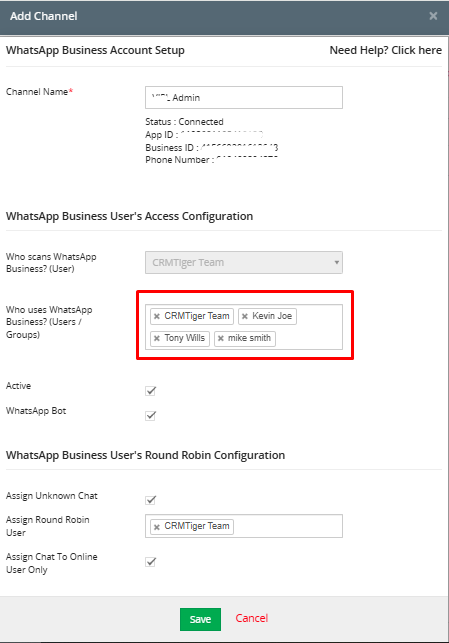Click the Channel Name input field
The image size is (449, 643).
click(244, 98)
